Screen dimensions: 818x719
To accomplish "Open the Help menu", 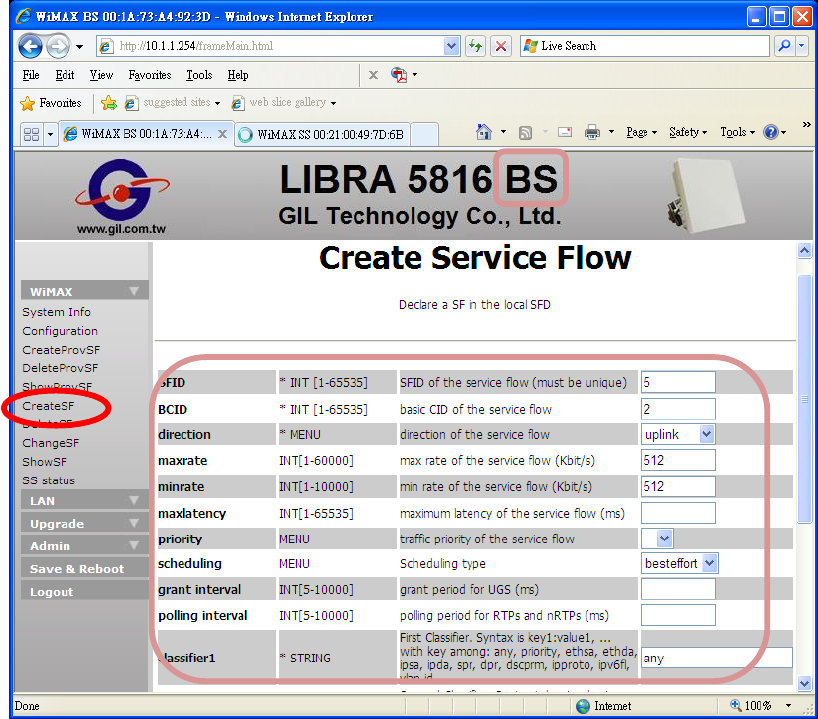I will 238,75.
